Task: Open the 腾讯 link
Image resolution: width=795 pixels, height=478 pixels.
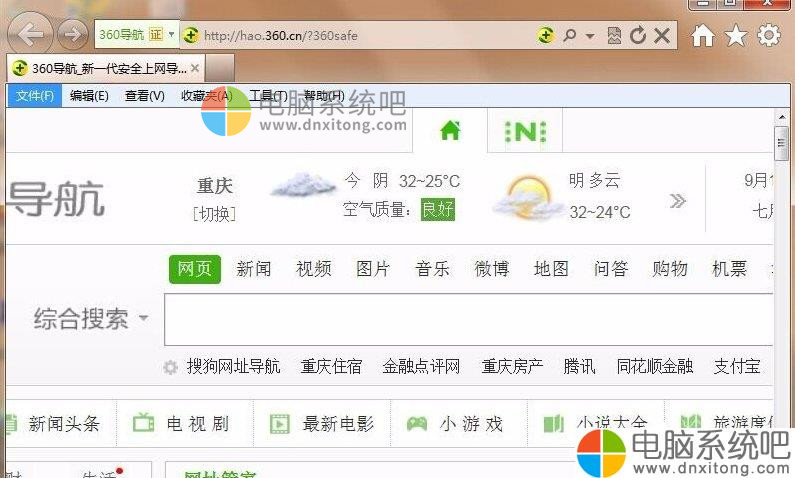Action: pos(580,366)
